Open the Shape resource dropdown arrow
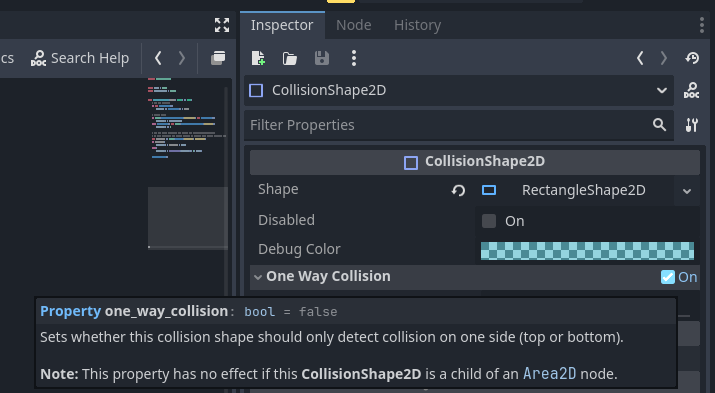This screenshot has height=393, width=715. tap(687, 191)
